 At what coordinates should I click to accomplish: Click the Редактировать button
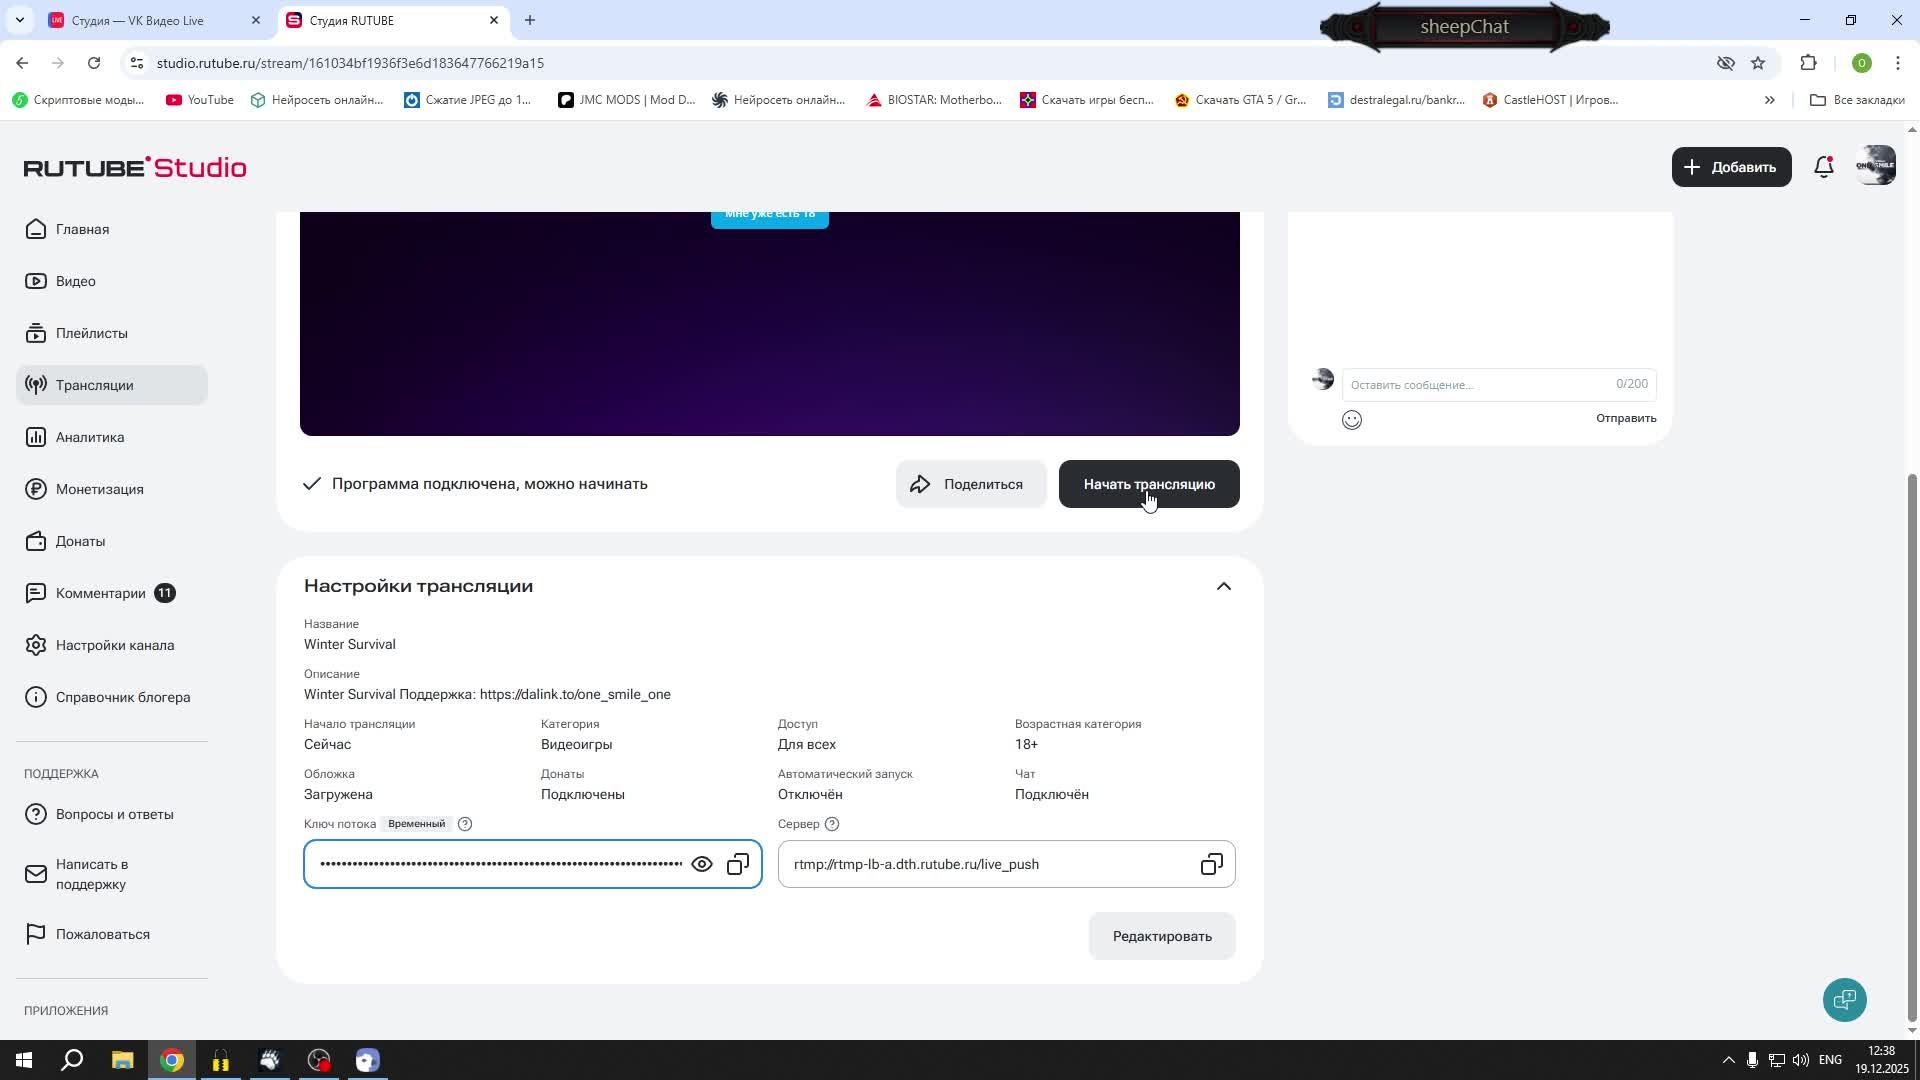[x=1162, y=936]
